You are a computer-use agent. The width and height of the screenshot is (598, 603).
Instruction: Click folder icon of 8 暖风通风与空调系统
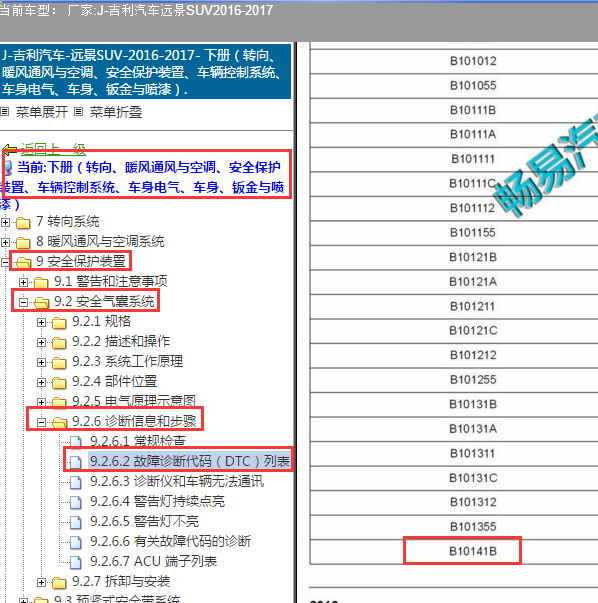pyautogui.click(x=23, y=242)
